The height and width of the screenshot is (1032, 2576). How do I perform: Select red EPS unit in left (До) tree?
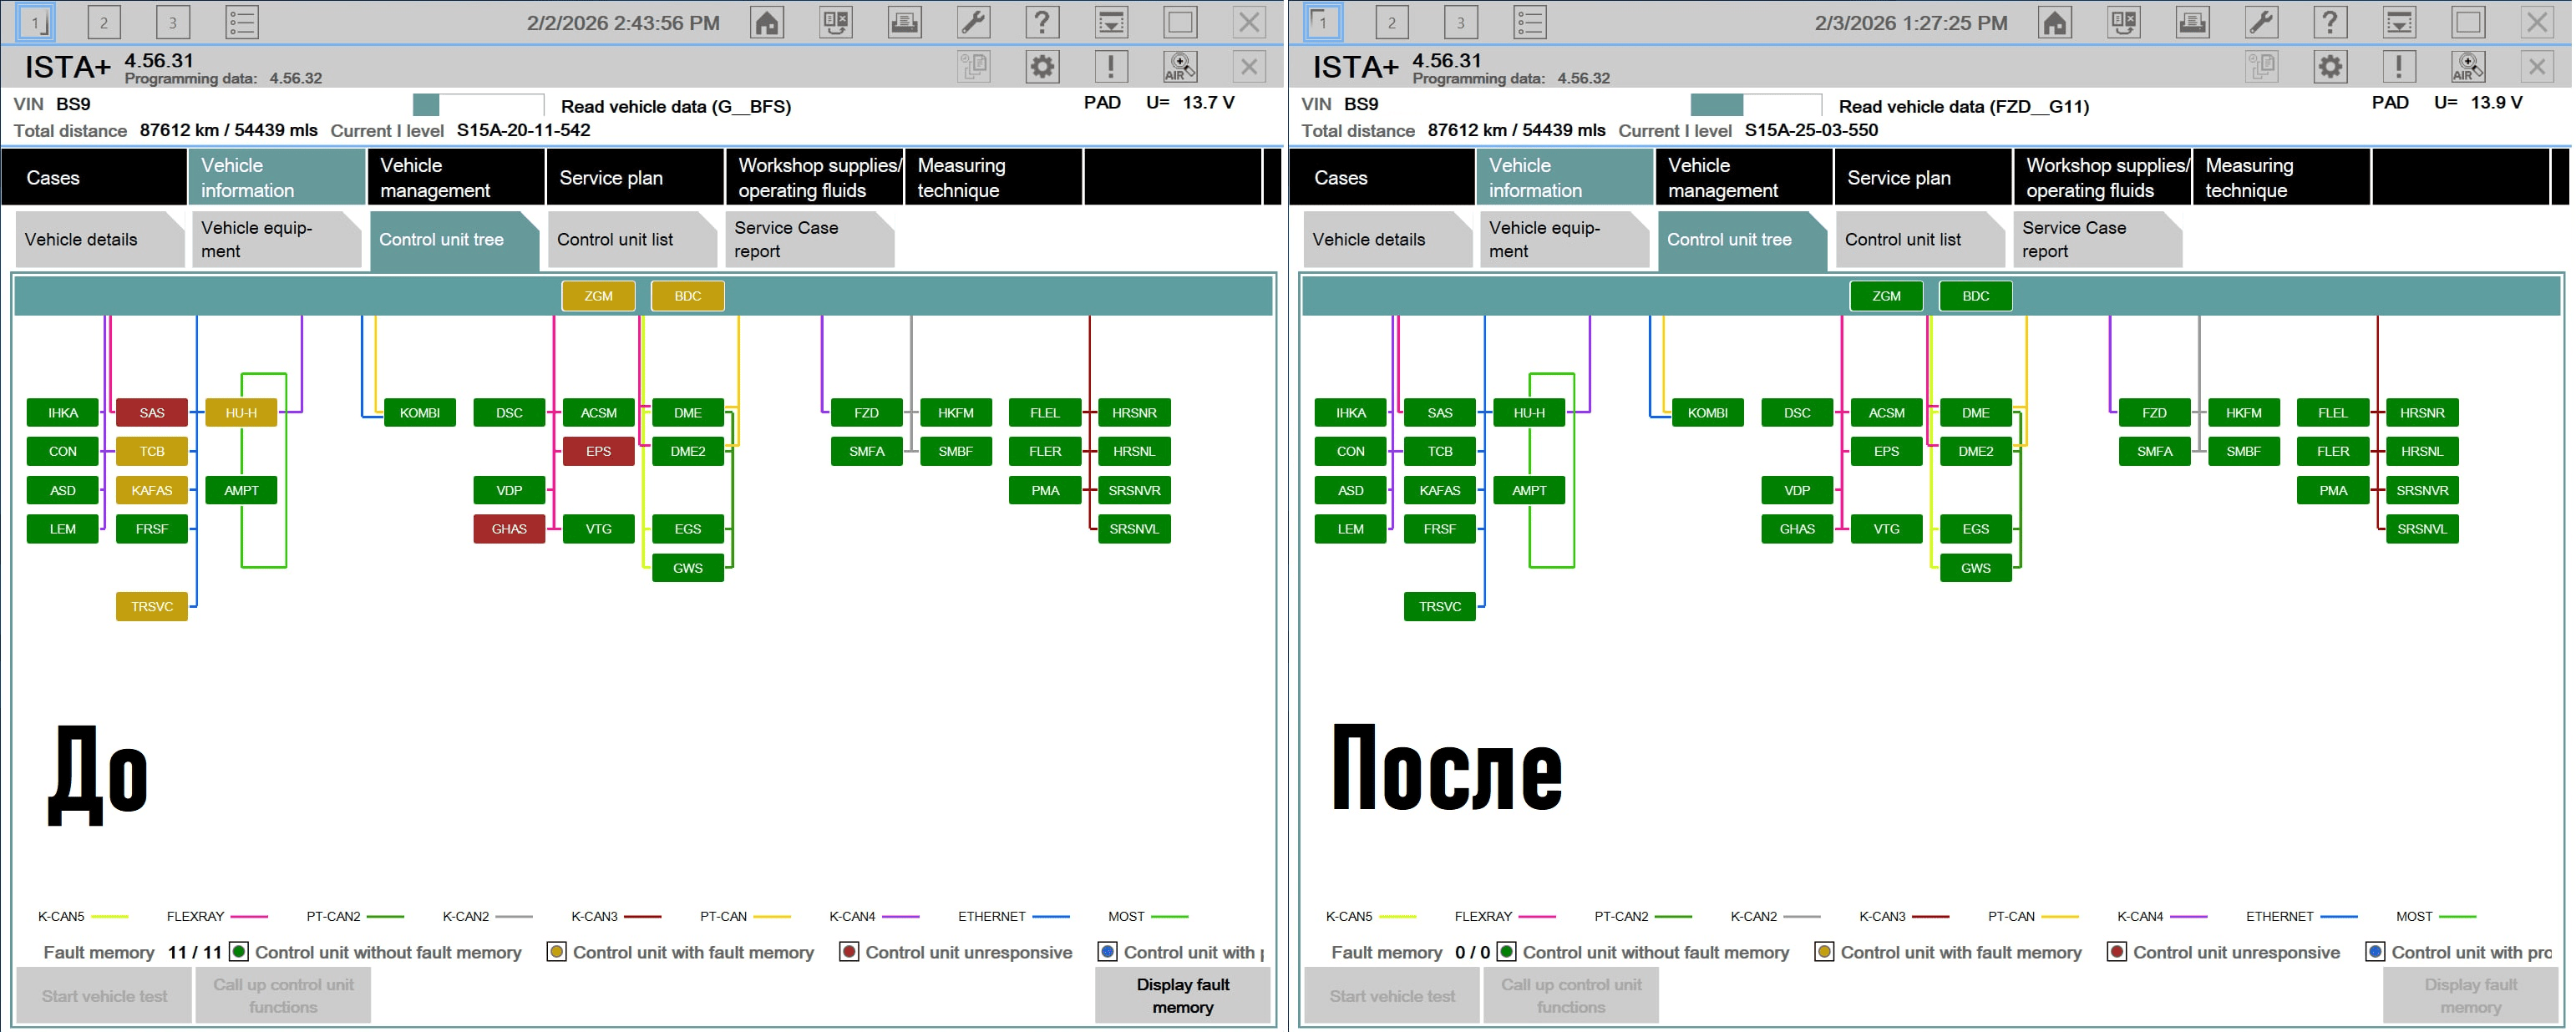[598, 451]
